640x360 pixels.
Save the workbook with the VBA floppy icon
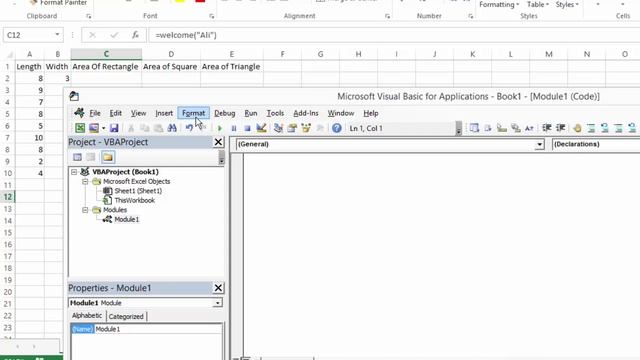click(x=114, y=128)
